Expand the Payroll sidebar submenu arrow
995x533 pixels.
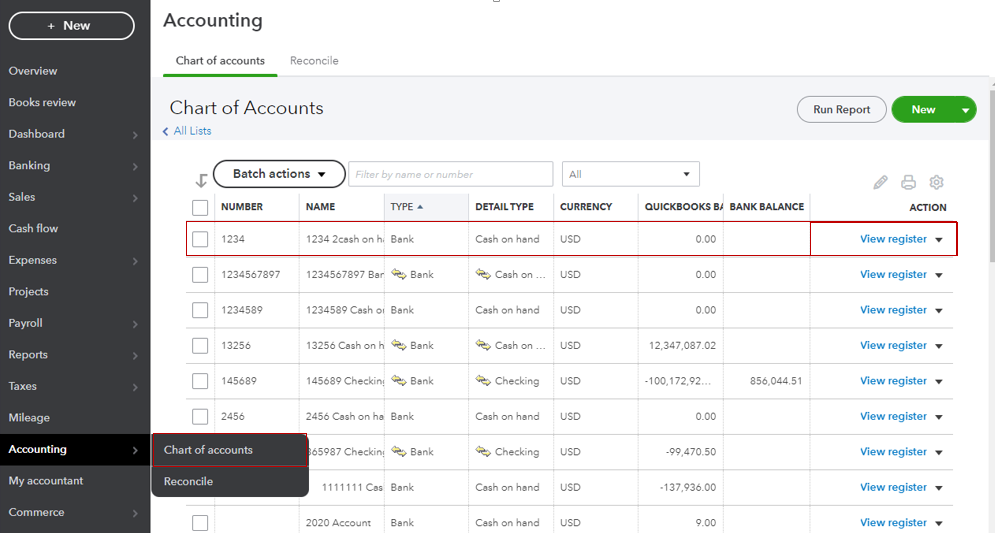point(135,324)
